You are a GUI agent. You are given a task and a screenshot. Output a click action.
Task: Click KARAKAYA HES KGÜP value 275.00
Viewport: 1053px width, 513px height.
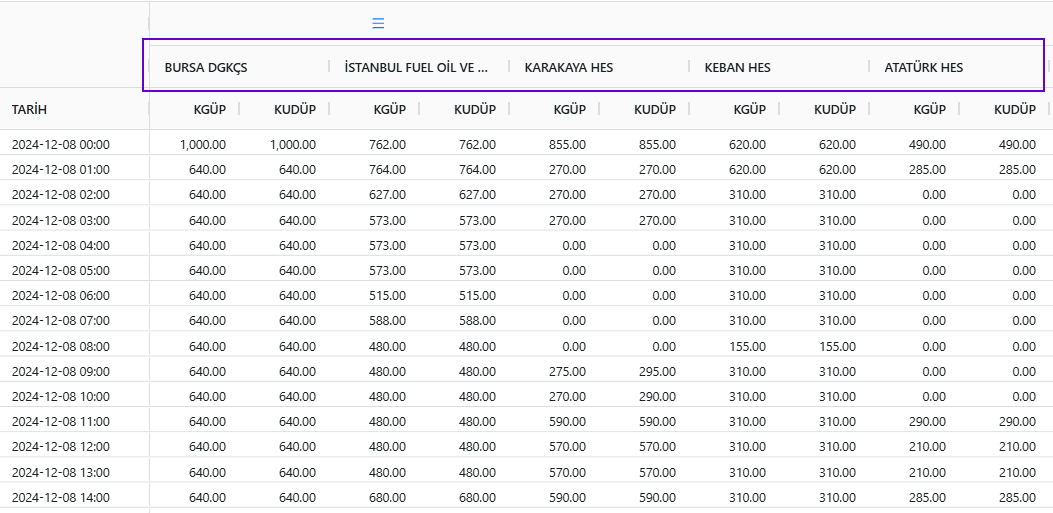pyautogui.click(x=567, y=371)
